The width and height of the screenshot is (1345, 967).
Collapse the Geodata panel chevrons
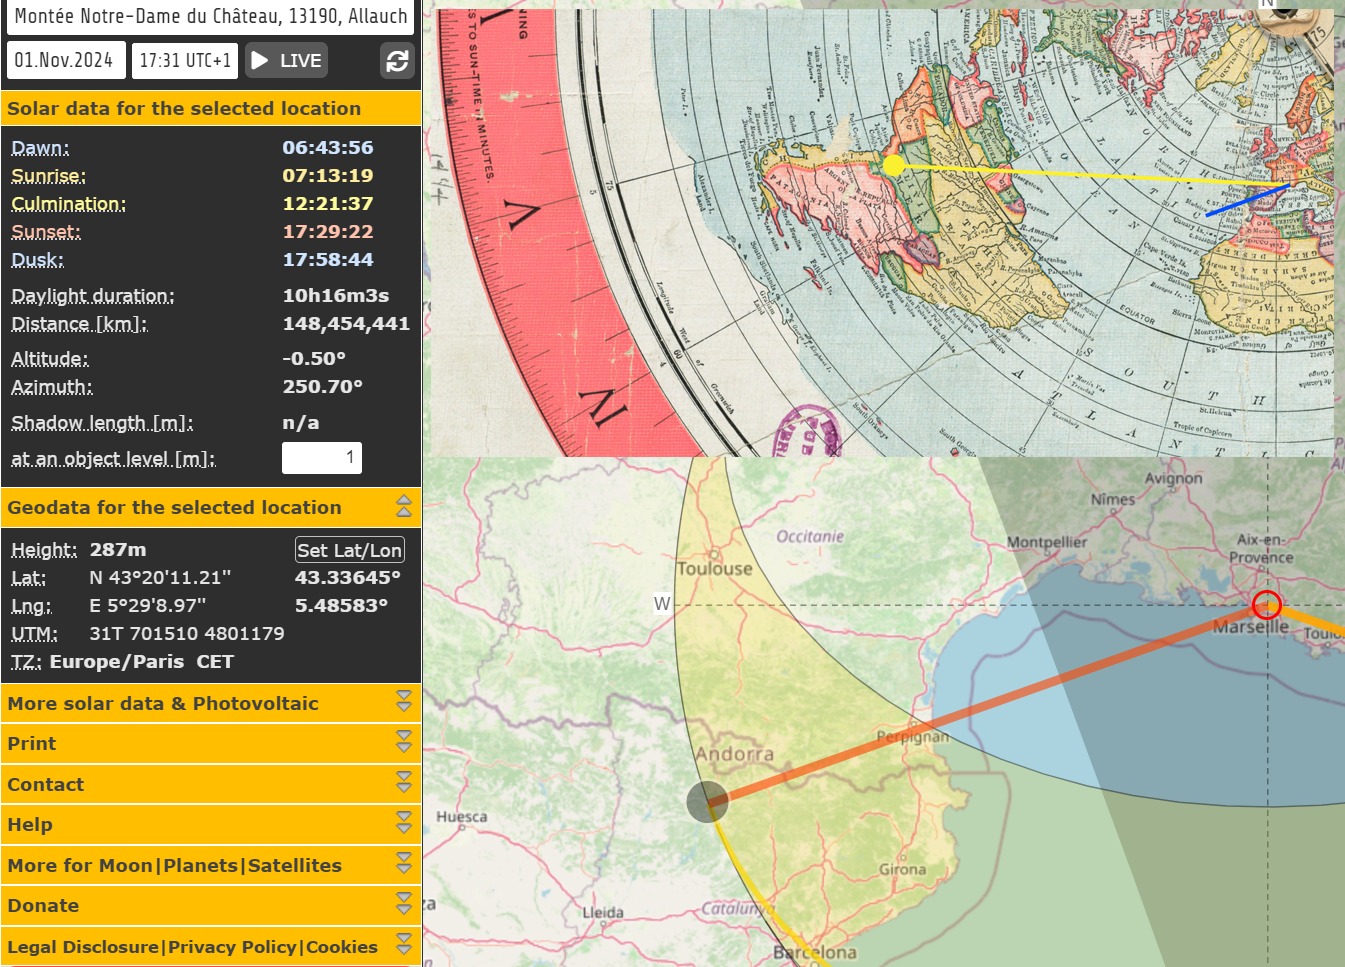pyautogui.click(x=404, y=506)
